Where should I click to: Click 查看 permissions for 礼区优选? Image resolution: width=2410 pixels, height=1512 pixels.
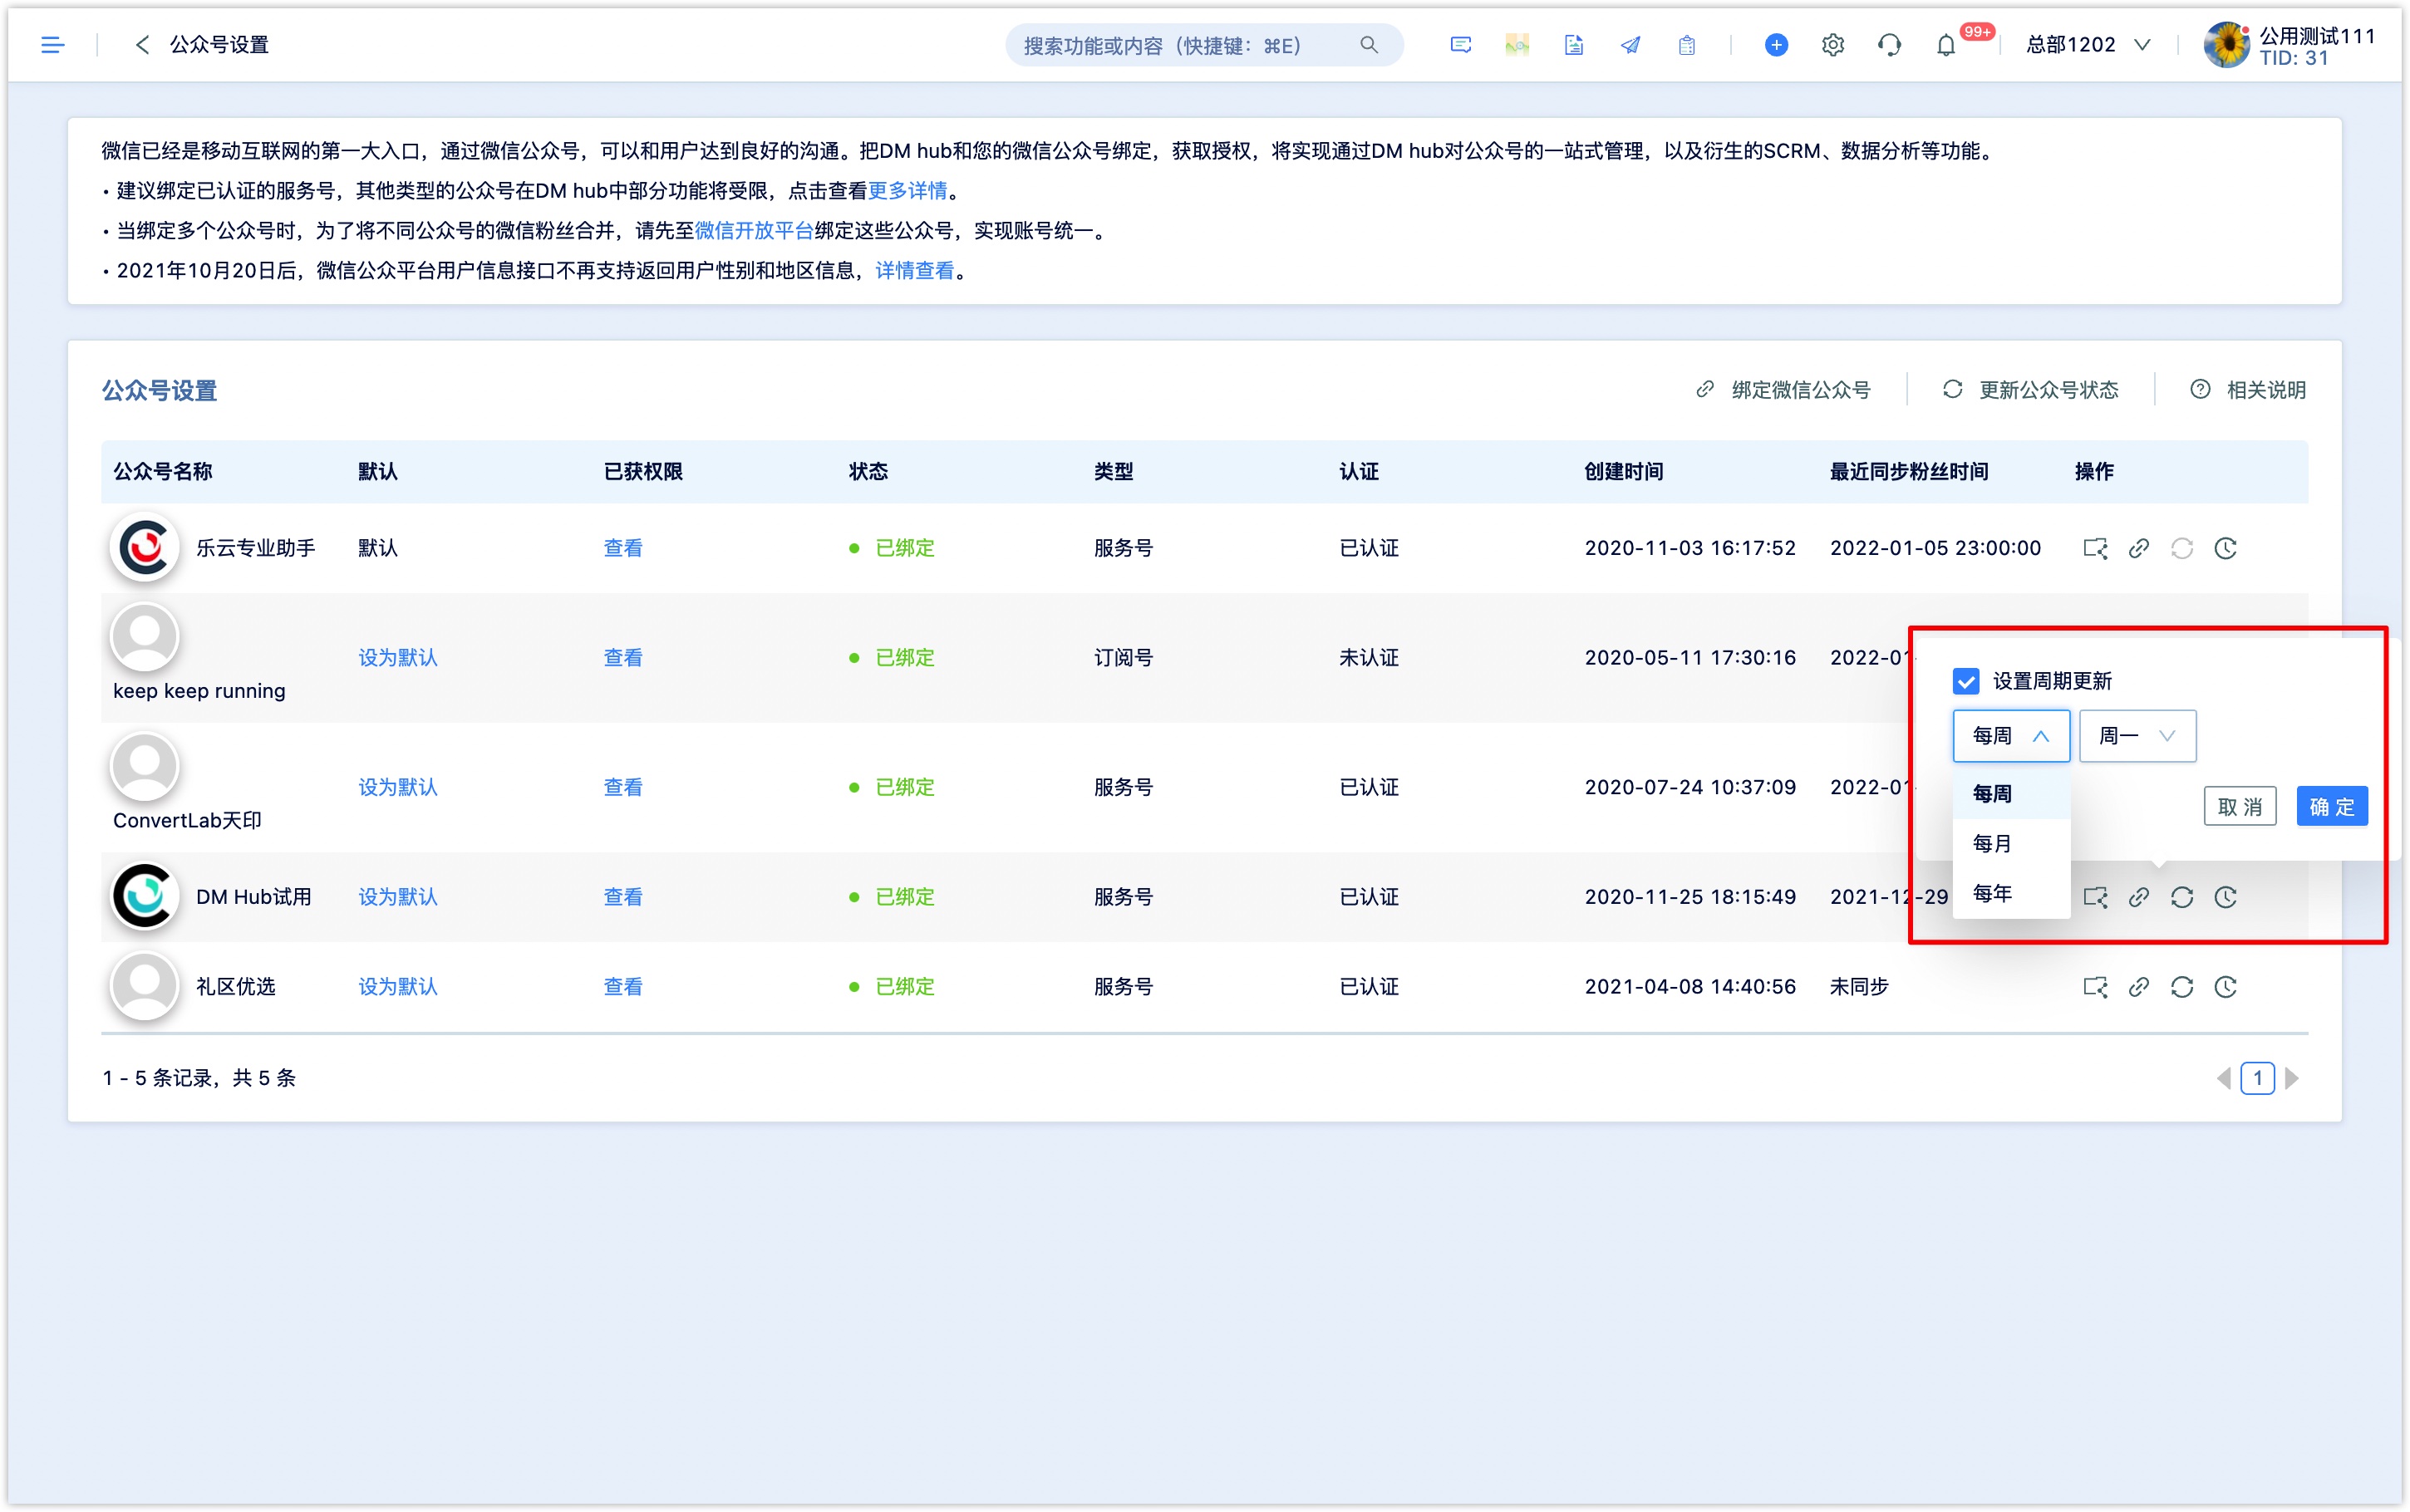point(623,987)
